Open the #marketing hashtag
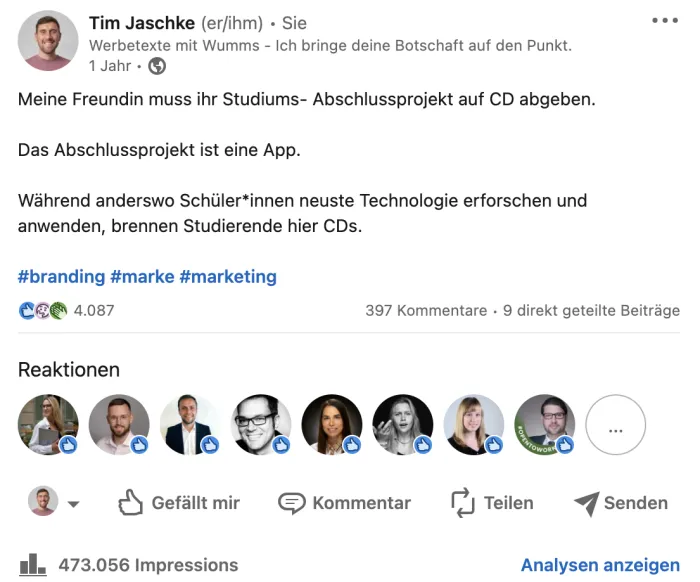The image size is (700, 582). coord(228,277)
